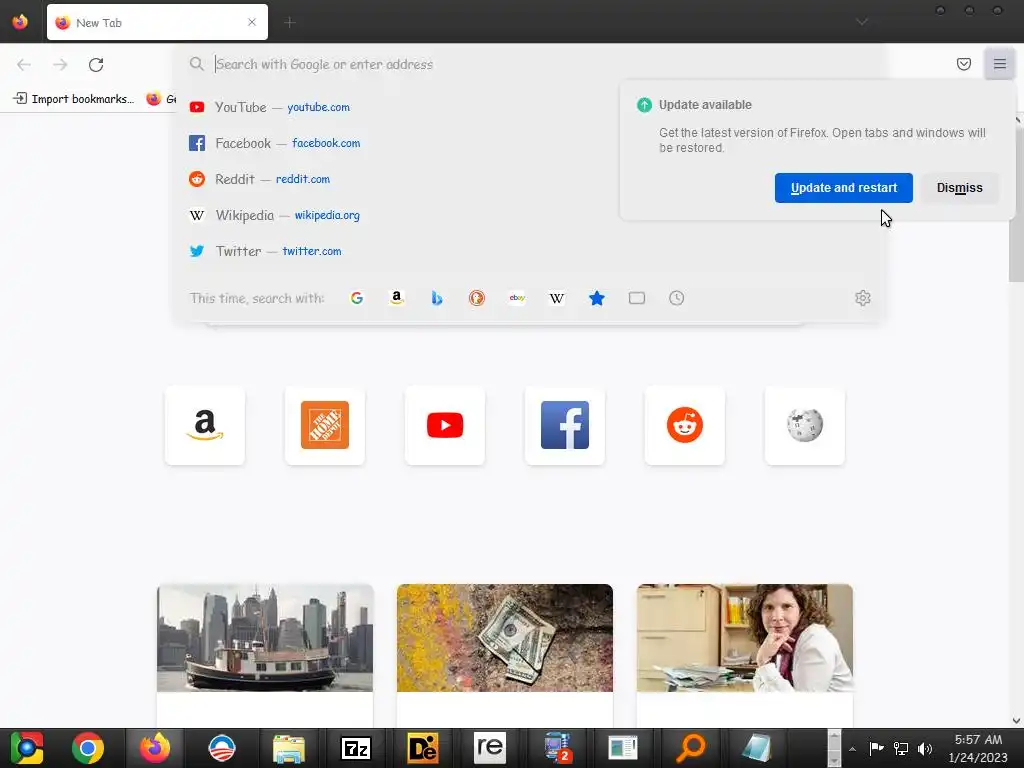Open 7-Zip from taskbar
The height and width of the screenshot is (768, 1024).
pyautogui.click(x=356, y=748)
